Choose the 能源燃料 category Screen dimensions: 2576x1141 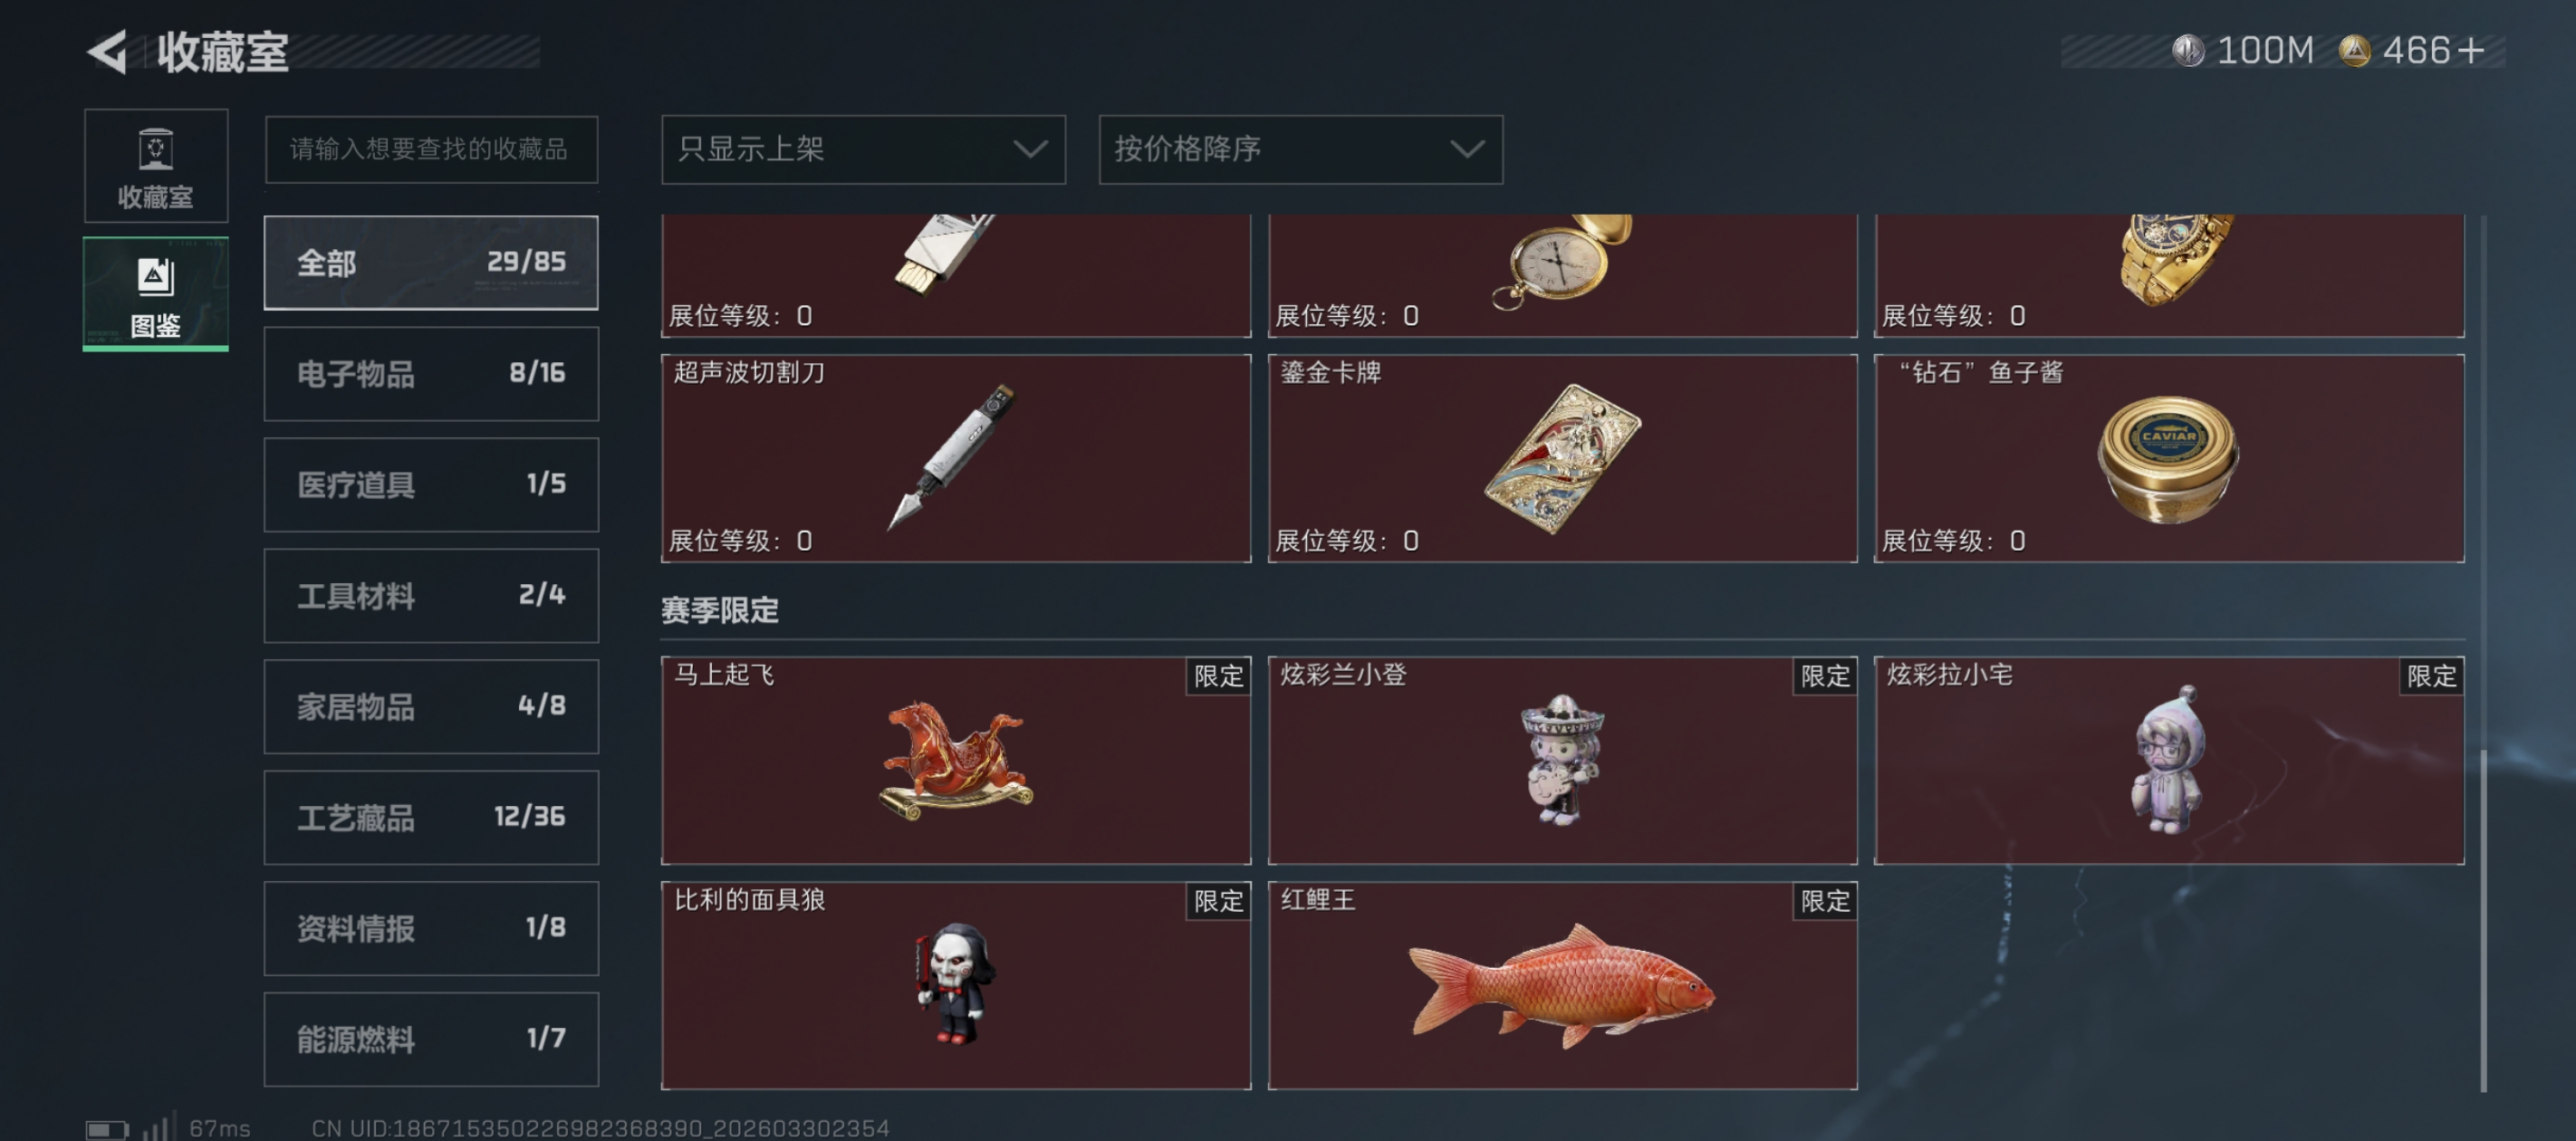[x=431, y=1040]
